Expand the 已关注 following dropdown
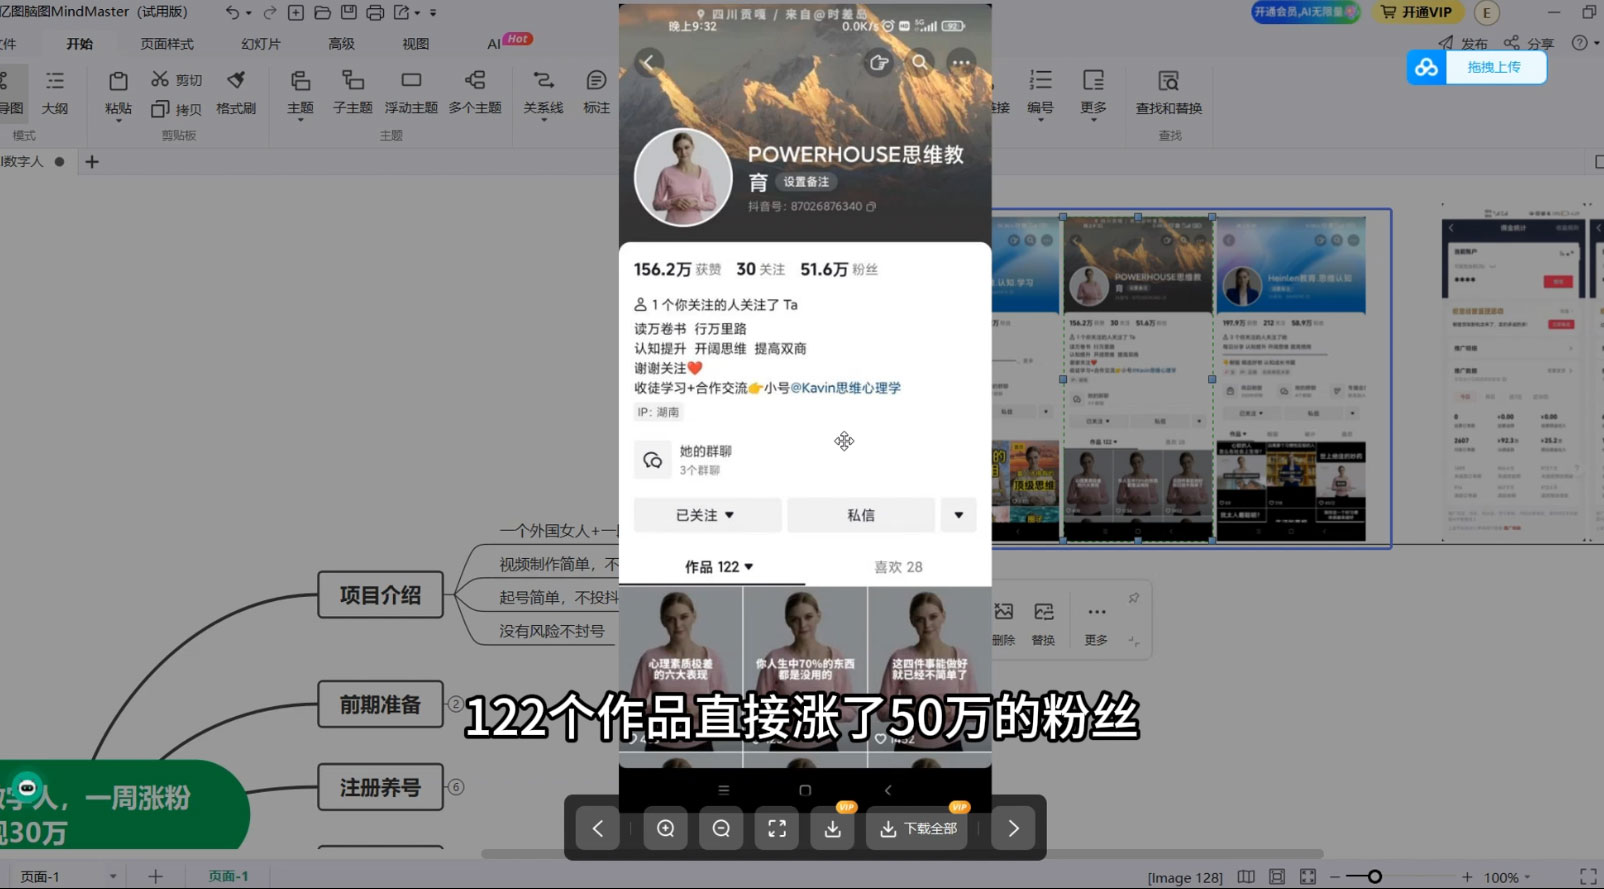 pos(706,515)
